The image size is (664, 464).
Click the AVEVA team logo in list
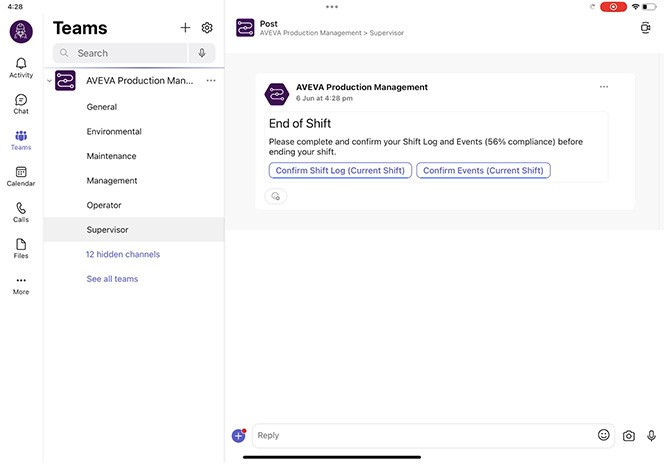66,80
